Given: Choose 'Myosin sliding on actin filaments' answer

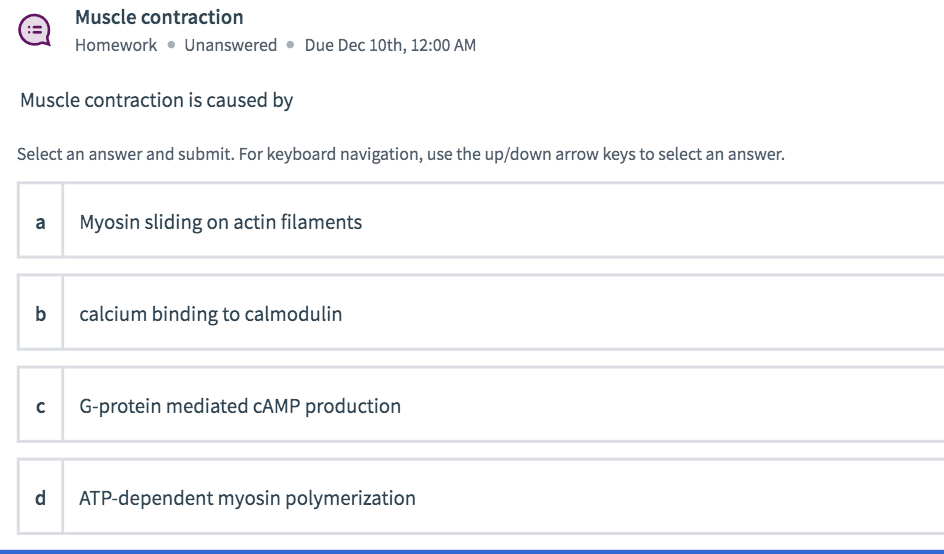Looking at the screenshot, I should click(221, 222).
